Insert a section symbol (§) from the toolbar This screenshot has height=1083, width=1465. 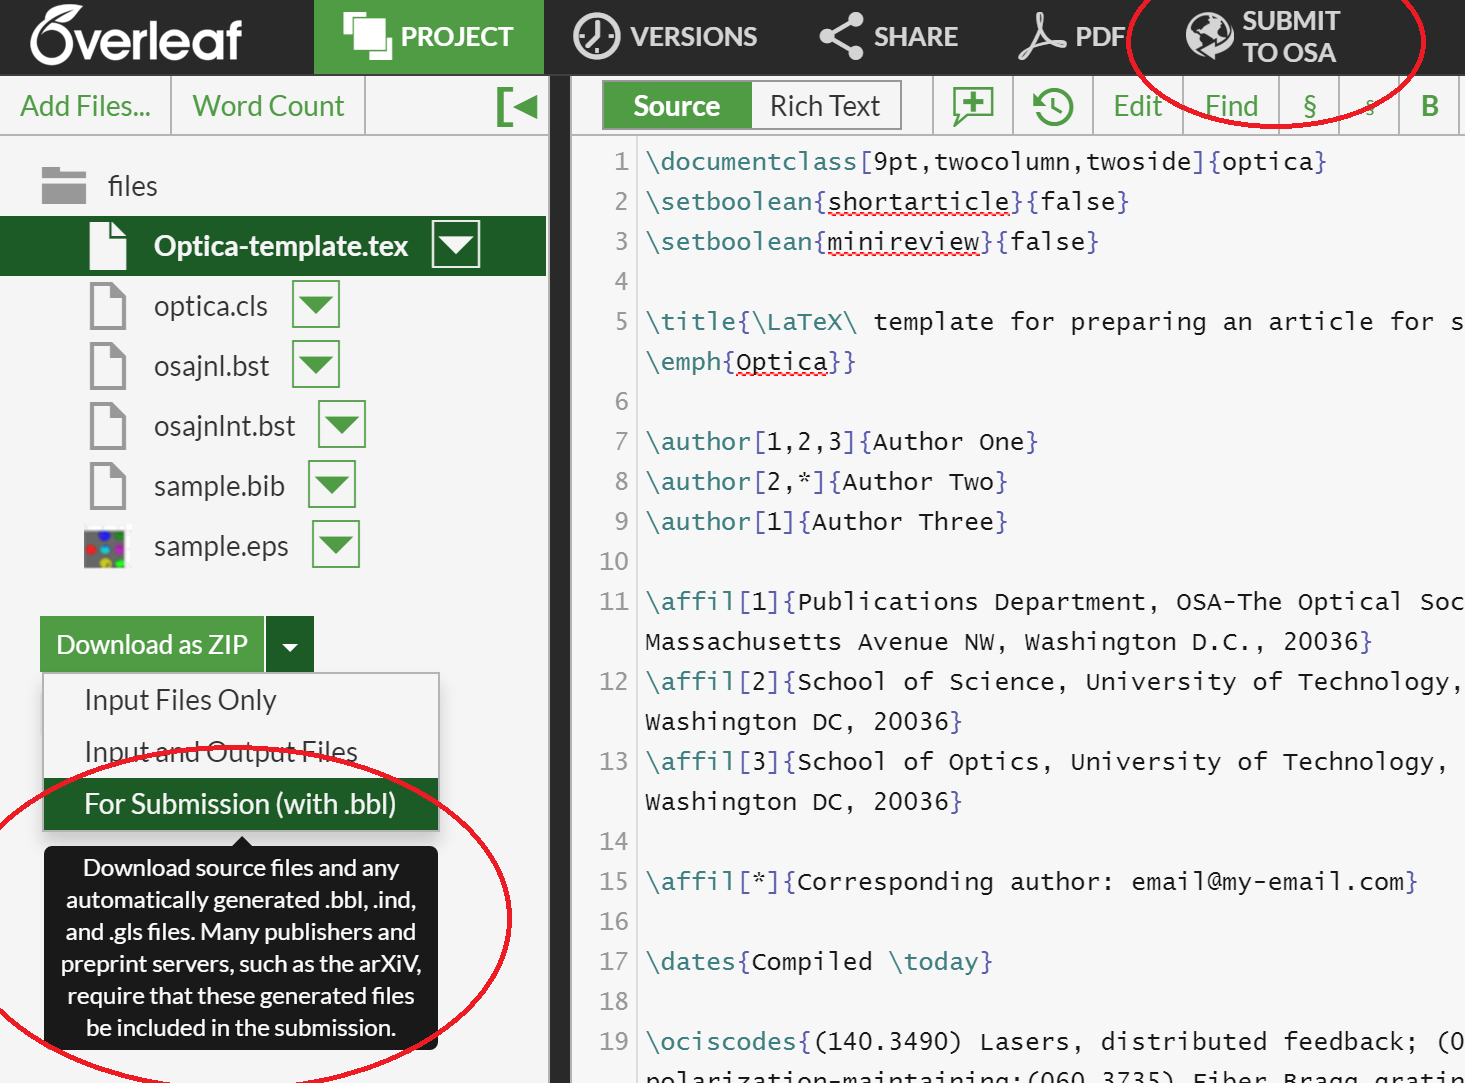click(1309, 105)
